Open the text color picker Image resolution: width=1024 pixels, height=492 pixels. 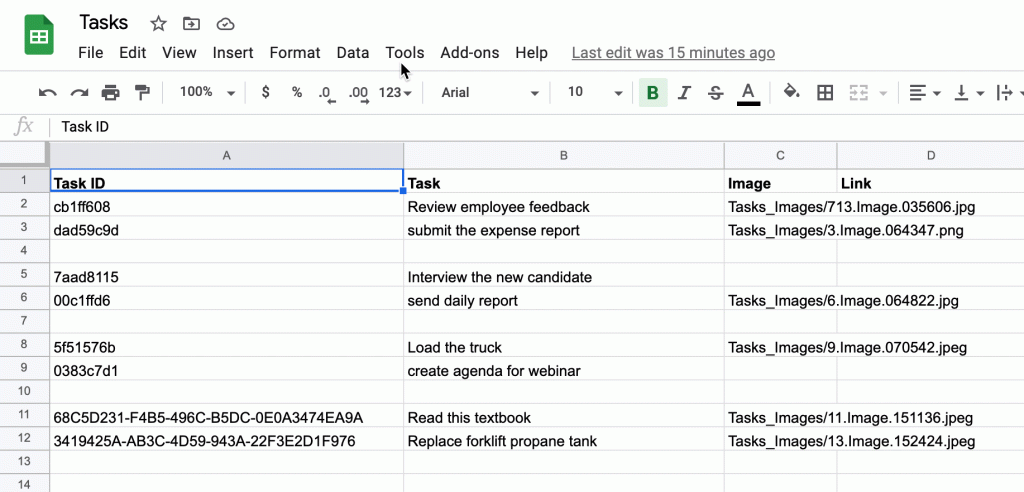[748, 93]
